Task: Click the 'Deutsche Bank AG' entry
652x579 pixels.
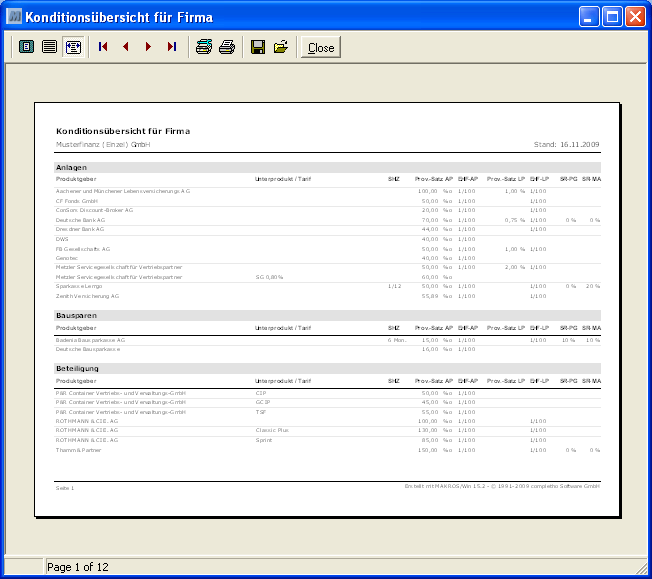Action: pyautogui.click(x=80, y=220)
